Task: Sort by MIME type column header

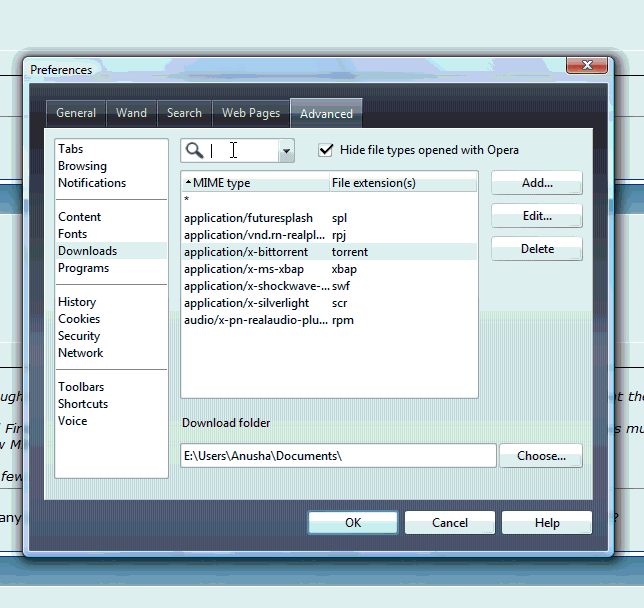Action: tap(255, 183)
